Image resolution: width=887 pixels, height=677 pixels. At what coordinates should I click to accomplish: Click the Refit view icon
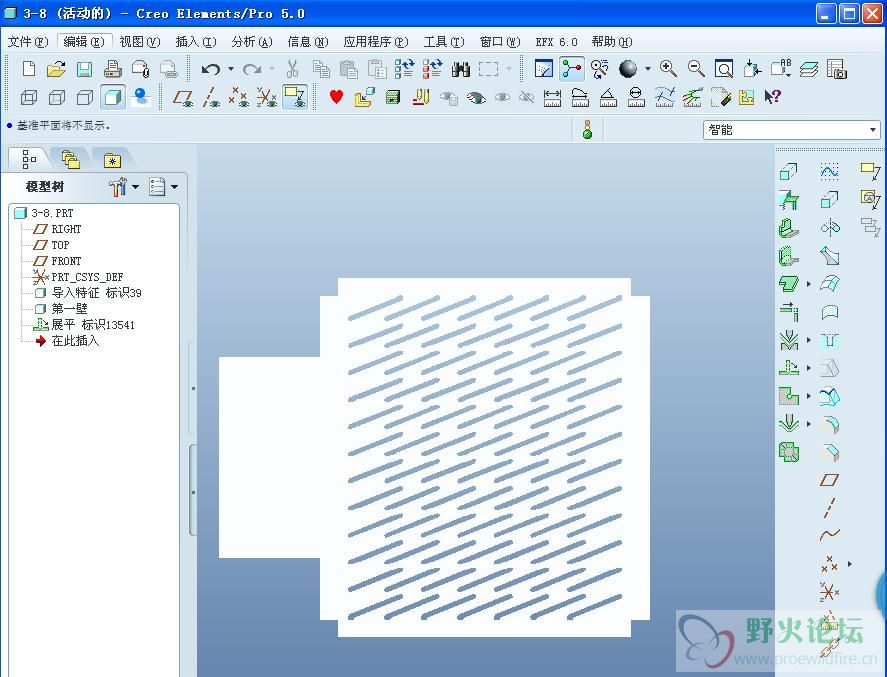(x=724, y=69)
